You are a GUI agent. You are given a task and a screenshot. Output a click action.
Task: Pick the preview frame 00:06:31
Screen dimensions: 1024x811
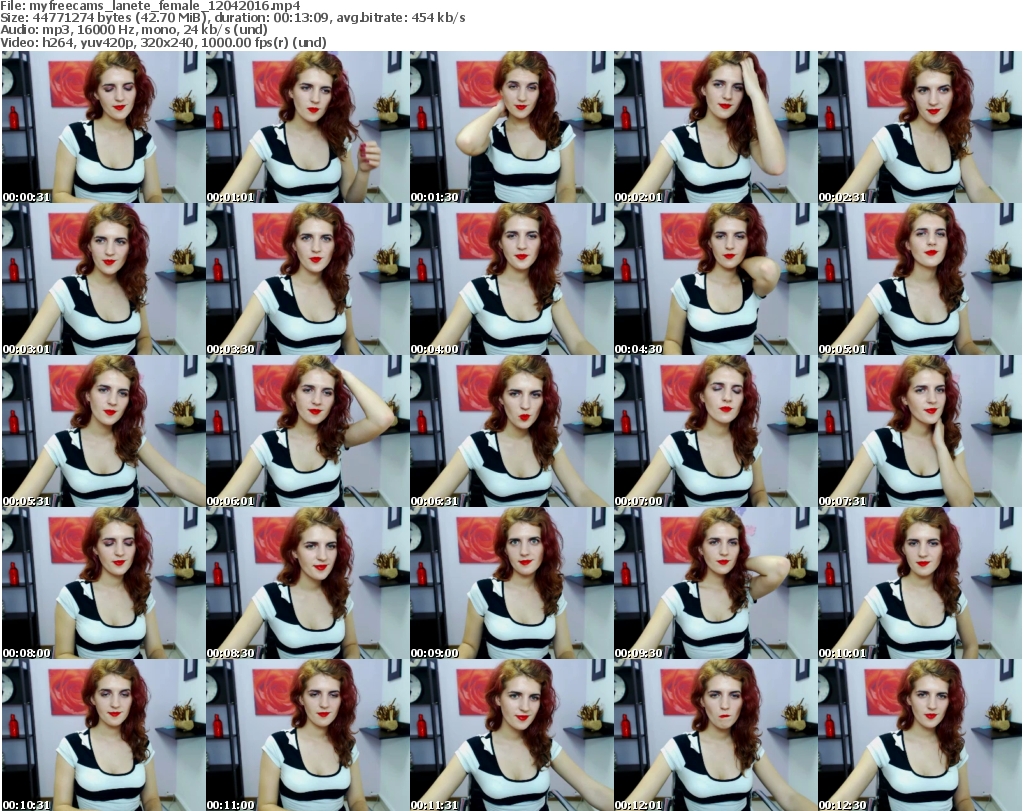[511, 432]
